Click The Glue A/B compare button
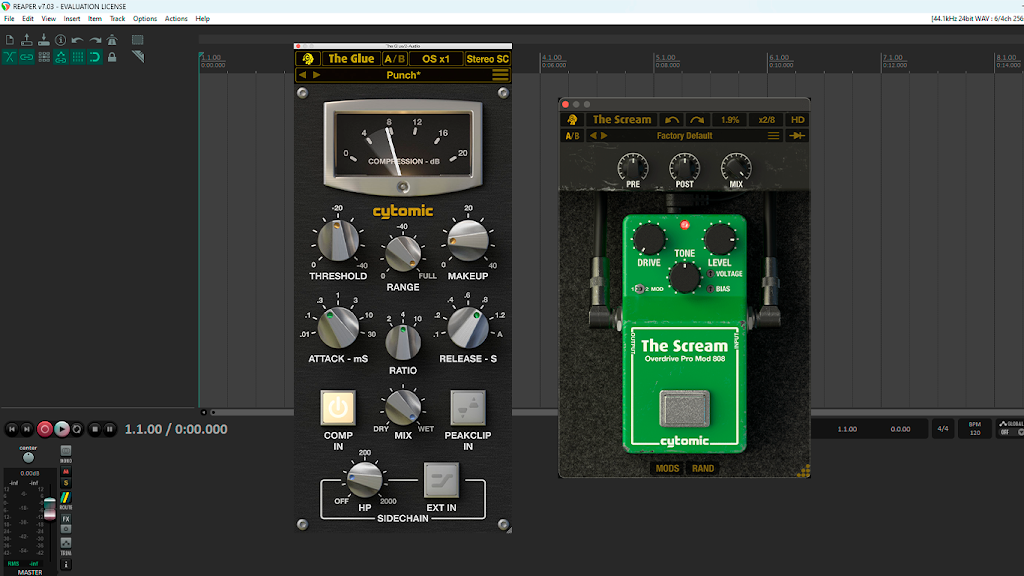Screen dimensions: 1024x576 [394, 59]
